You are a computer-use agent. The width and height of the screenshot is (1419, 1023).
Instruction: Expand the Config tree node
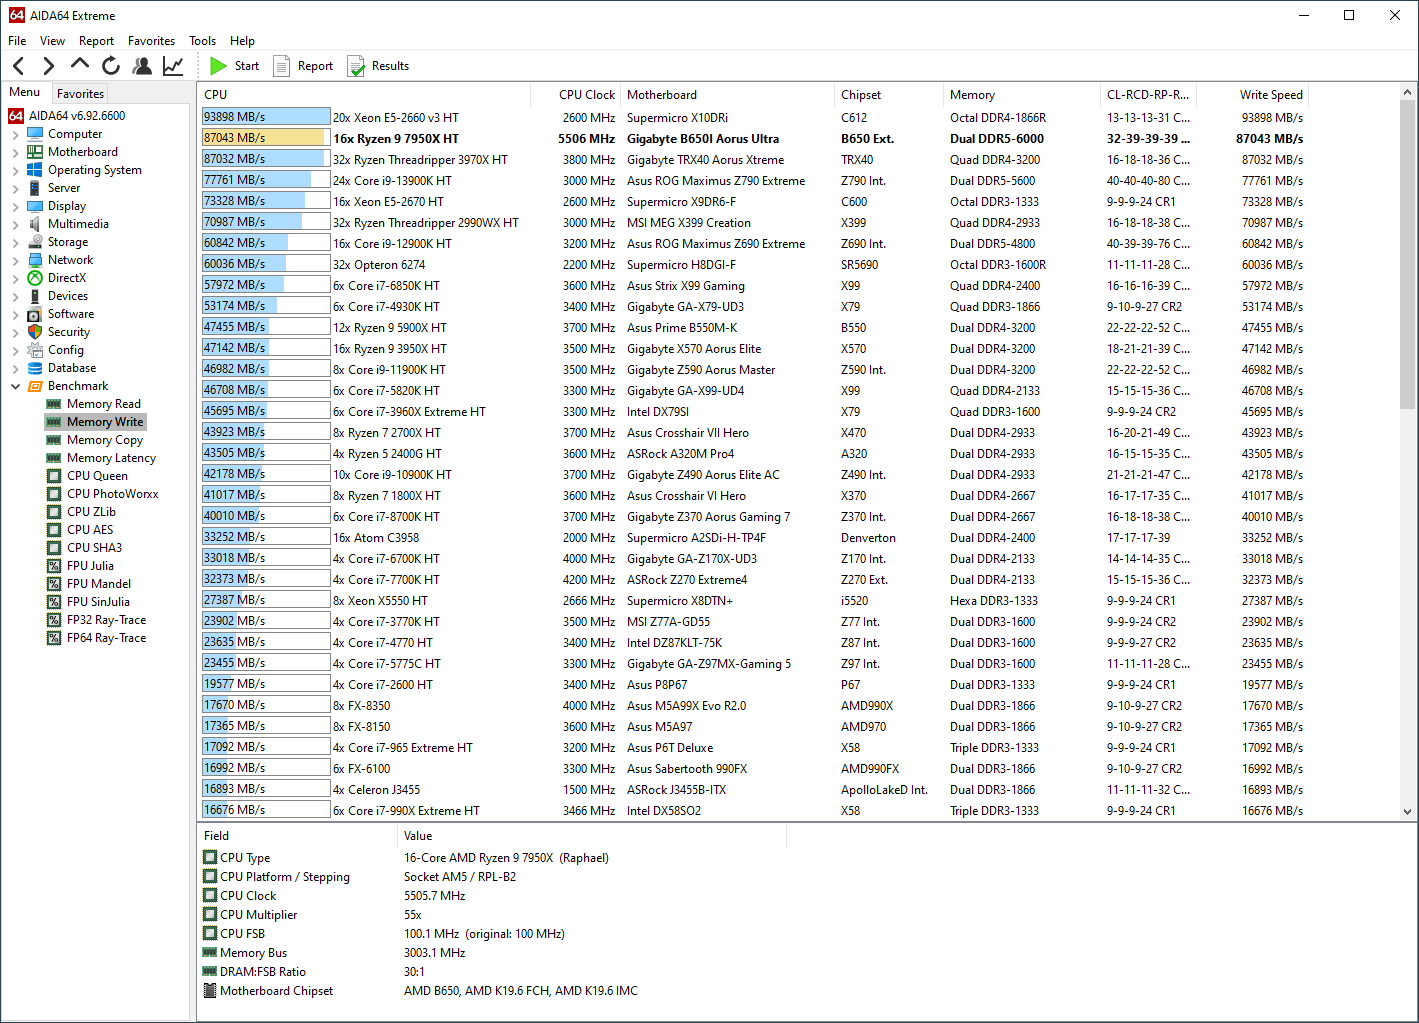click(15, 350)
